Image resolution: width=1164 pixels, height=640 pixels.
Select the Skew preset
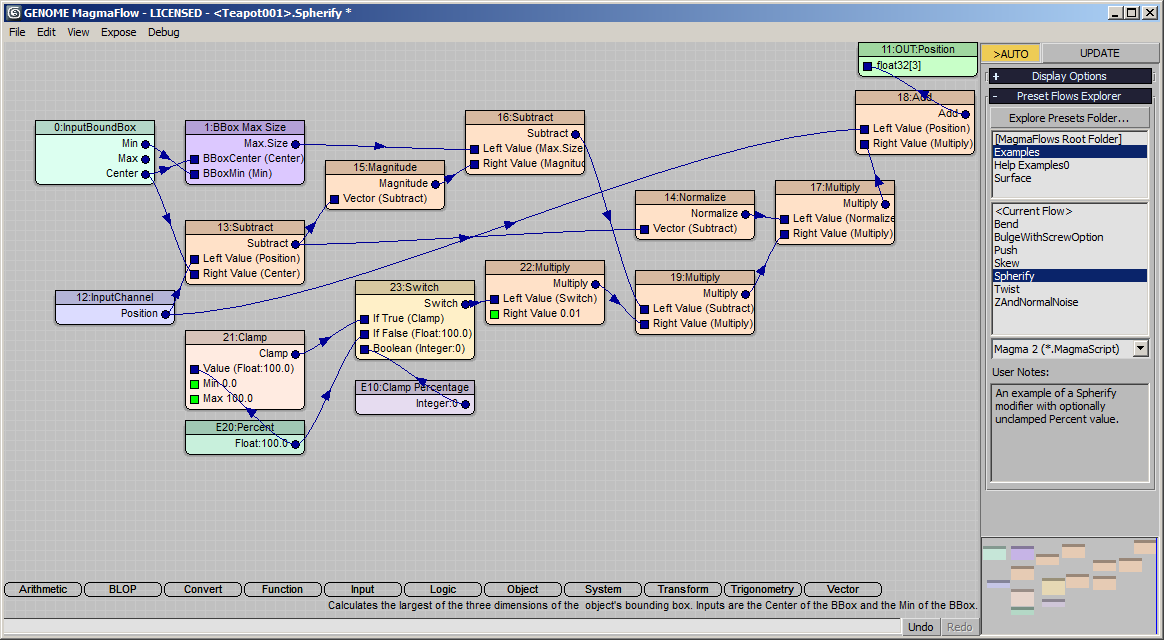point(1069,263)
